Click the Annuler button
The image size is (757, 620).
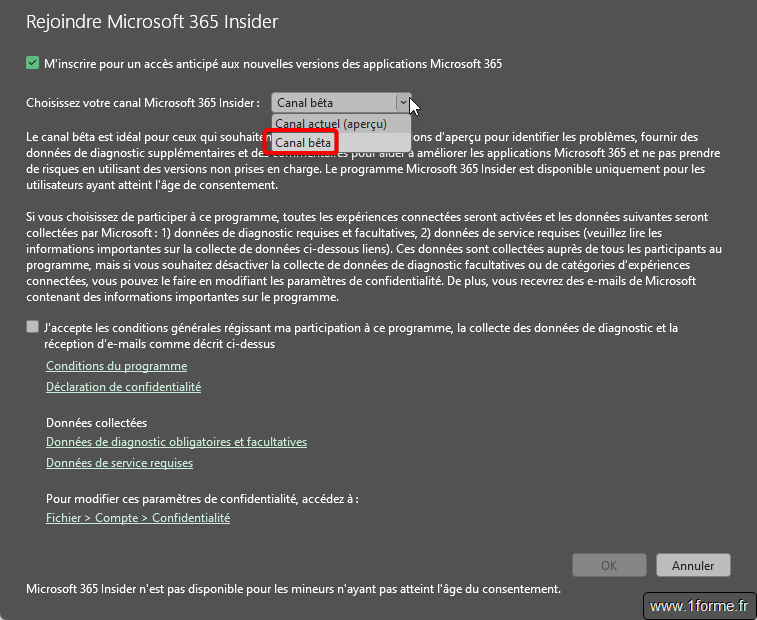click(693, 565)
